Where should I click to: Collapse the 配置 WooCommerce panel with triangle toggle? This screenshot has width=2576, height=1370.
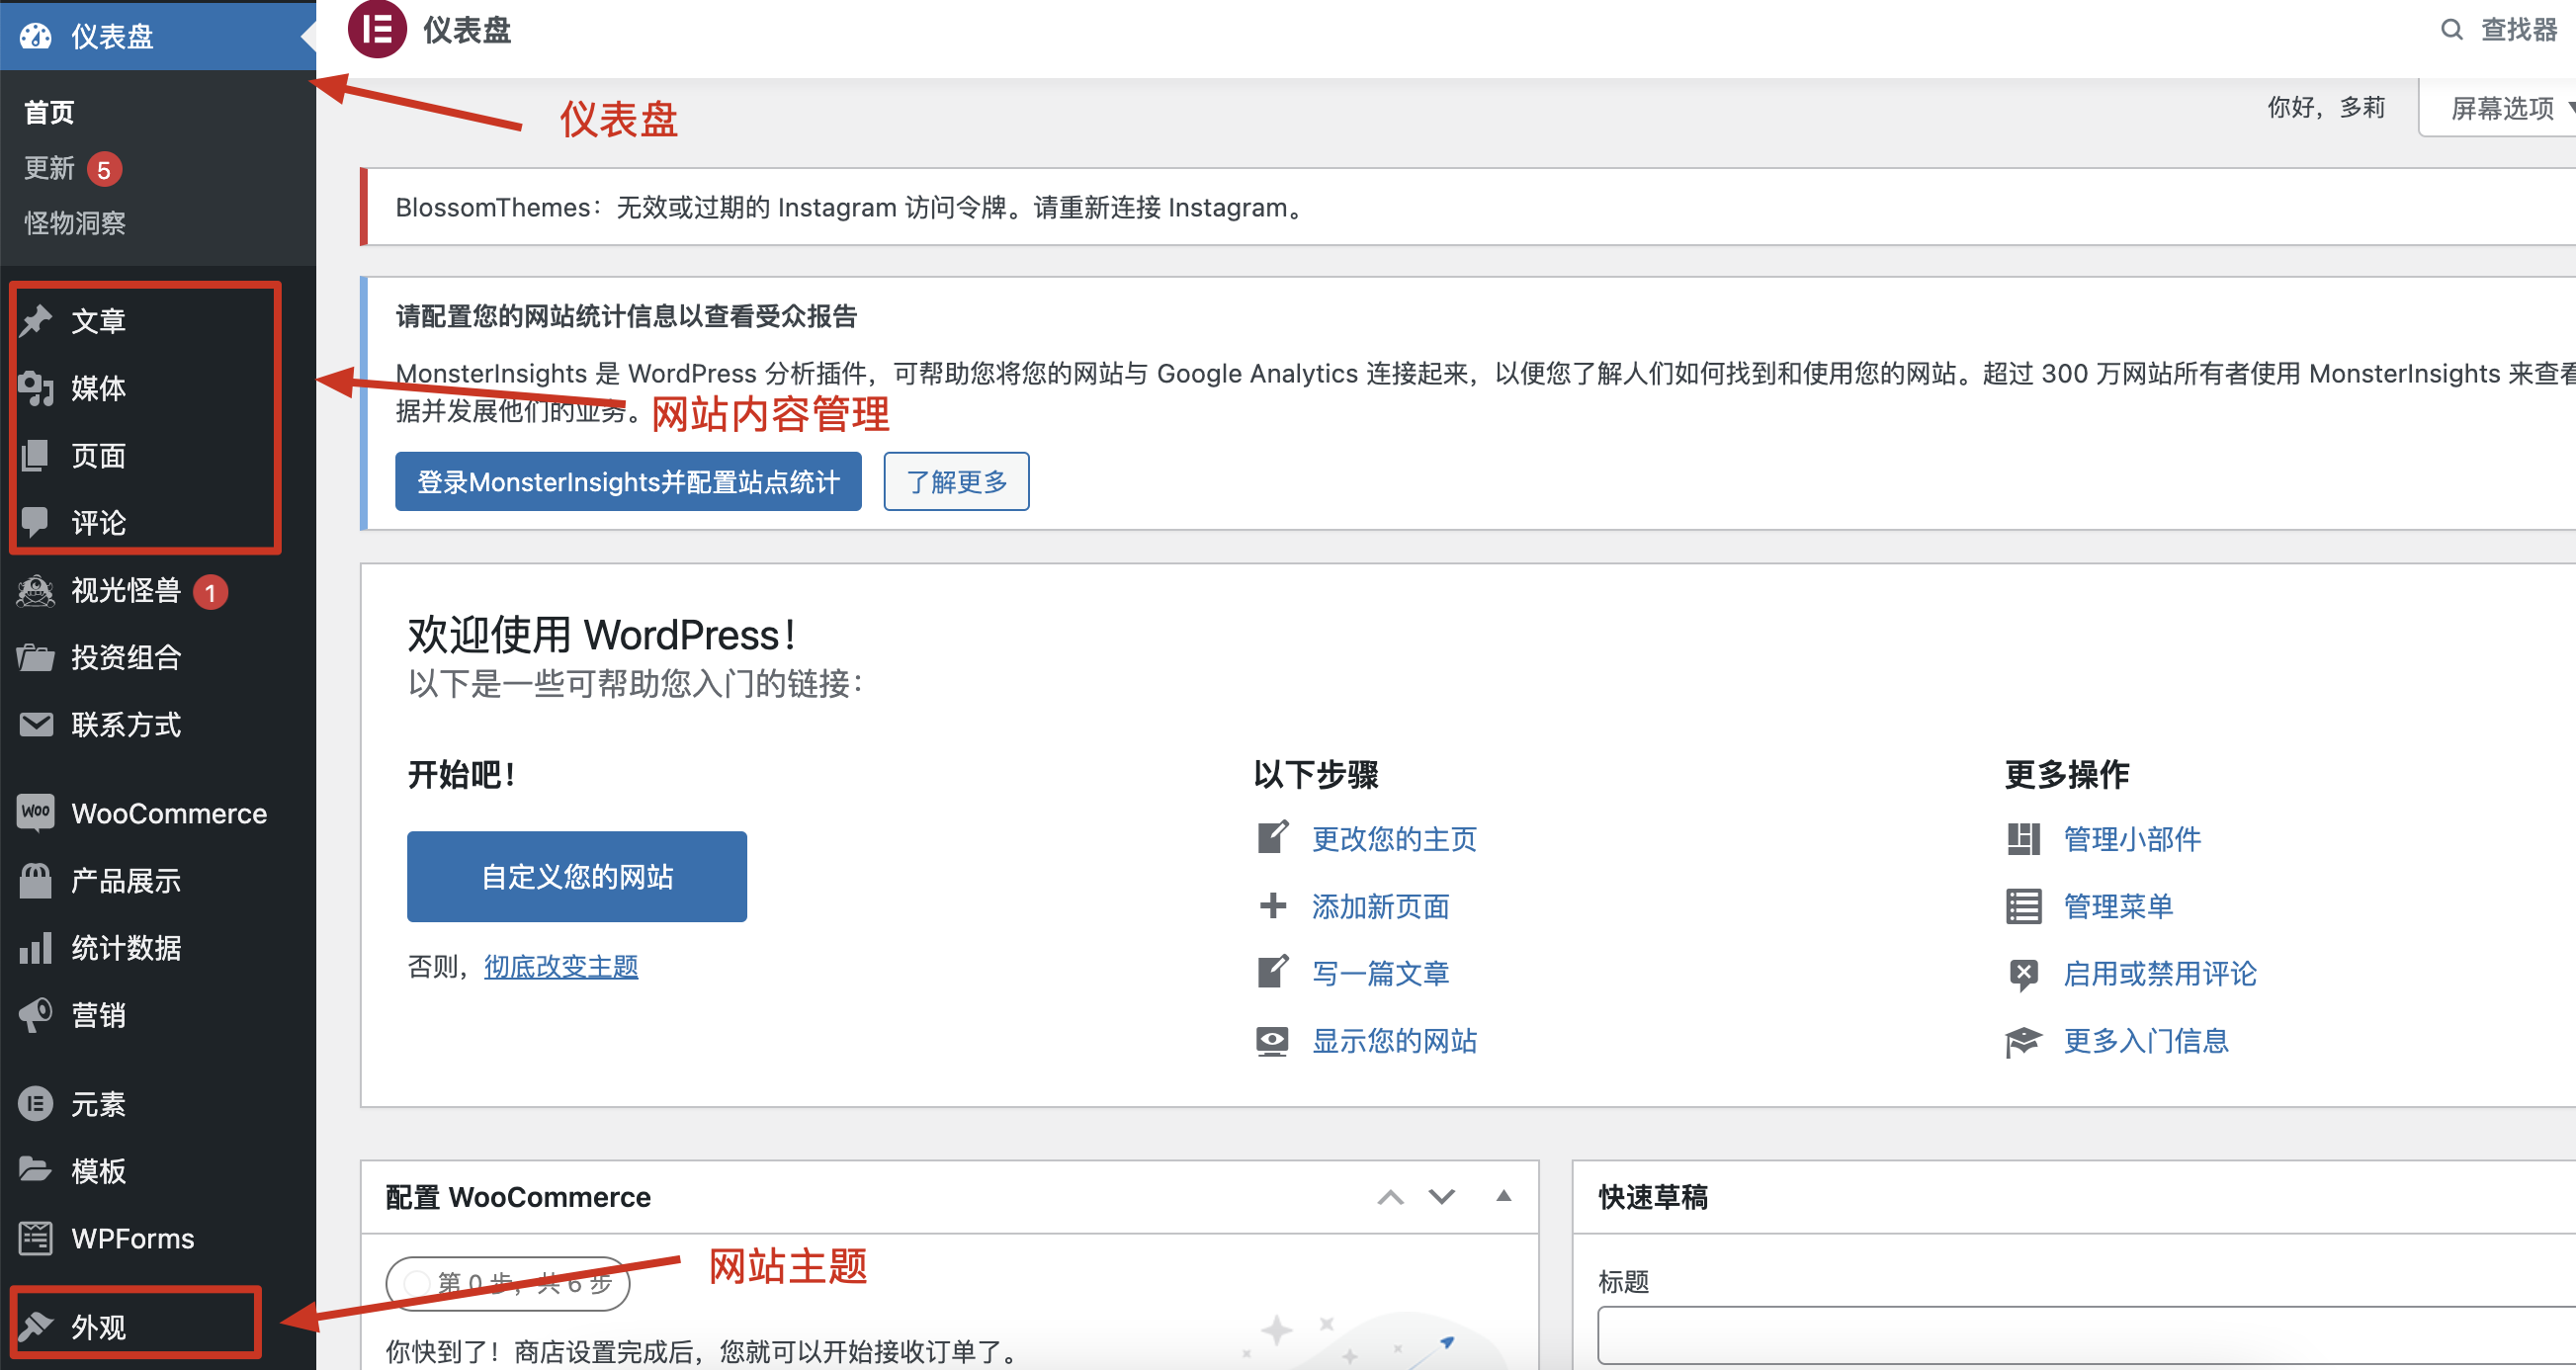(x=1503, y=1196)
